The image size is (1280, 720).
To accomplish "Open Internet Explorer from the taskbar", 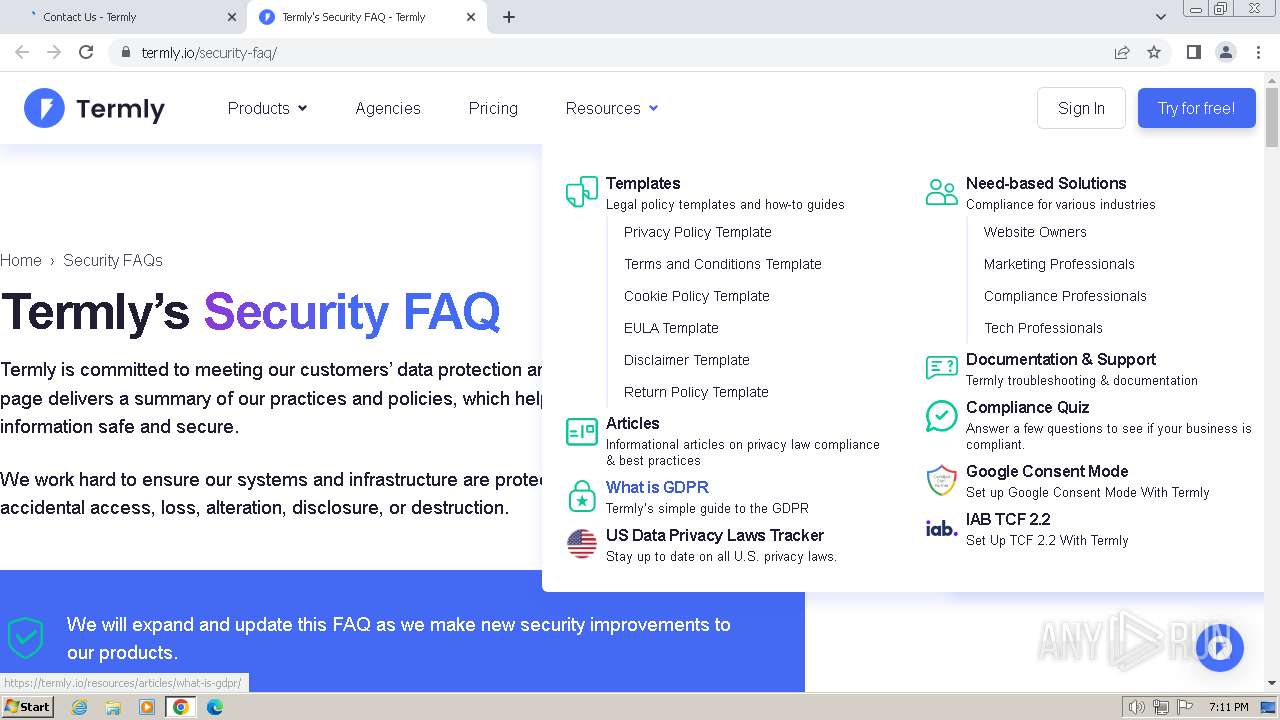I will (x=79, y=707).
